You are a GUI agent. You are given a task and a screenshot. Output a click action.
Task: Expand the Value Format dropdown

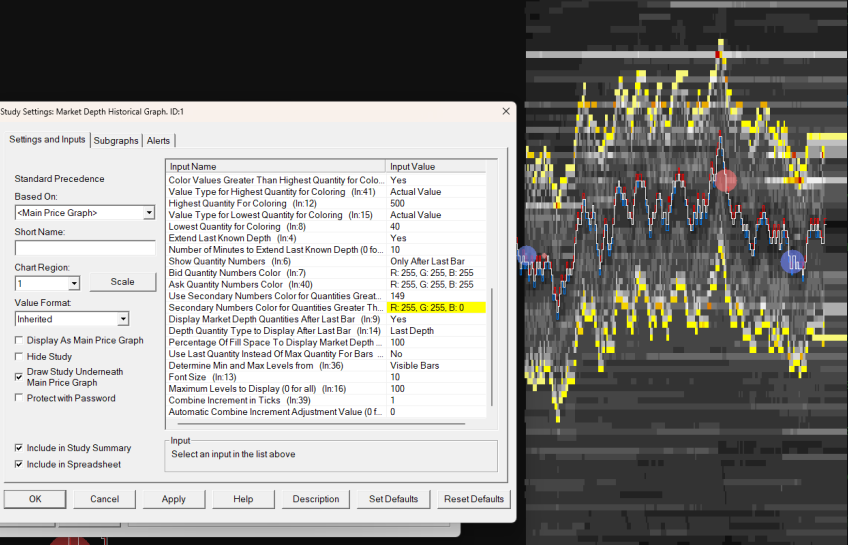[x=123, y=319]
